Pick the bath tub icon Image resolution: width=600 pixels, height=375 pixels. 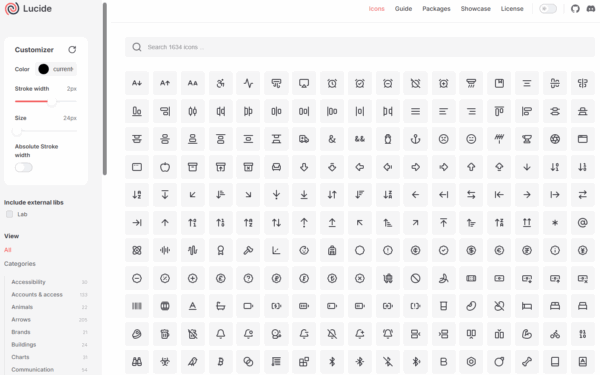pos(220,306)
